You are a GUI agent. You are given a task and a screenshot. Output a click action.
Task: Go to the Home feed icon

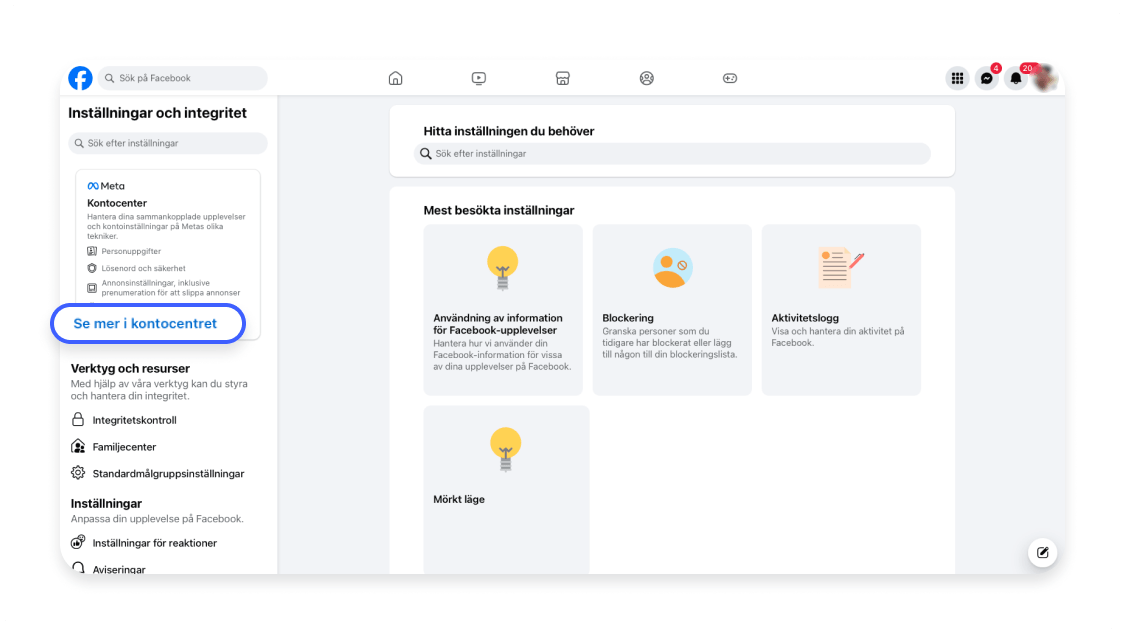point(395,77)
